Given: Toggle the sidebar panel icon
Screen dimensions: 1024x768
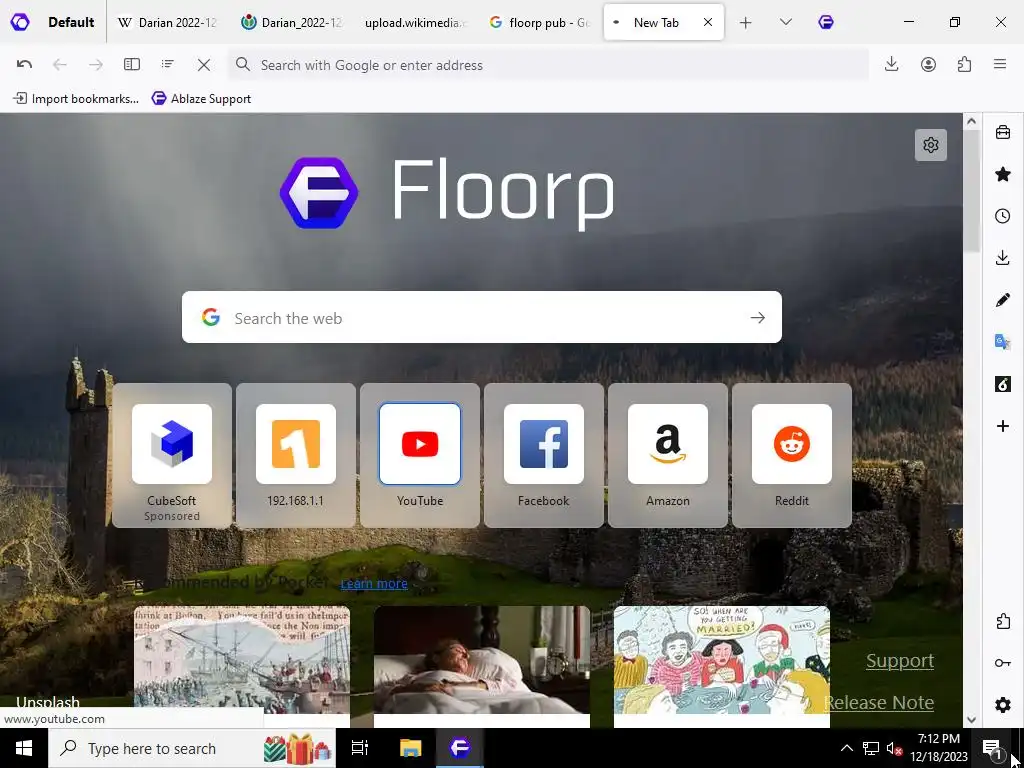Looking at the screenshot, I should pos(132,64).
